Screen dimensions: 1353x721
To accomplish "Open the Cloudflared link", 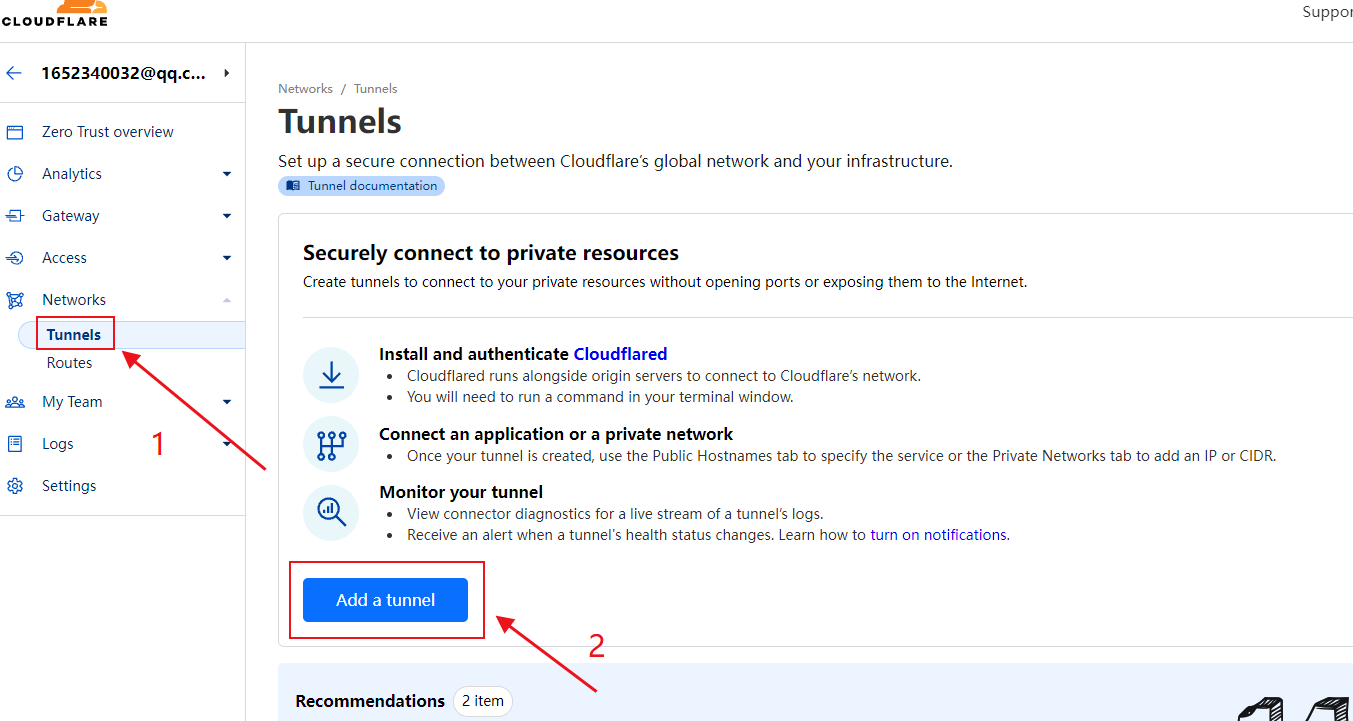I will pyautogui.click(x=620, y=354).
